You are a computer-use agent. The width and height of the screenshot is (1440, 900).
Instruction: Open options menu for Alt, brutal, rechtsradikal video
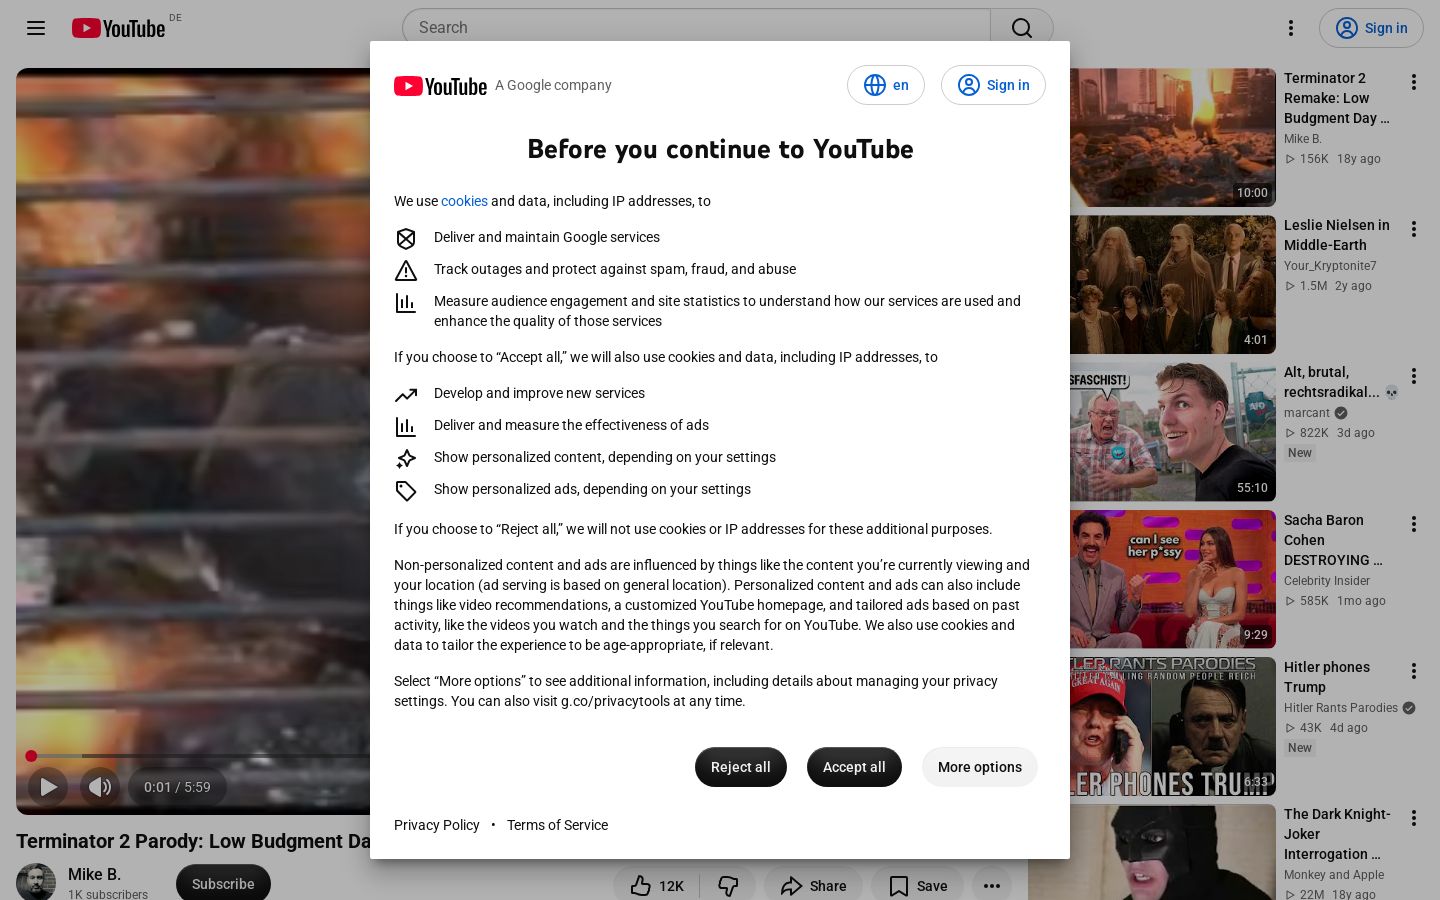[x=1414, y=376]
